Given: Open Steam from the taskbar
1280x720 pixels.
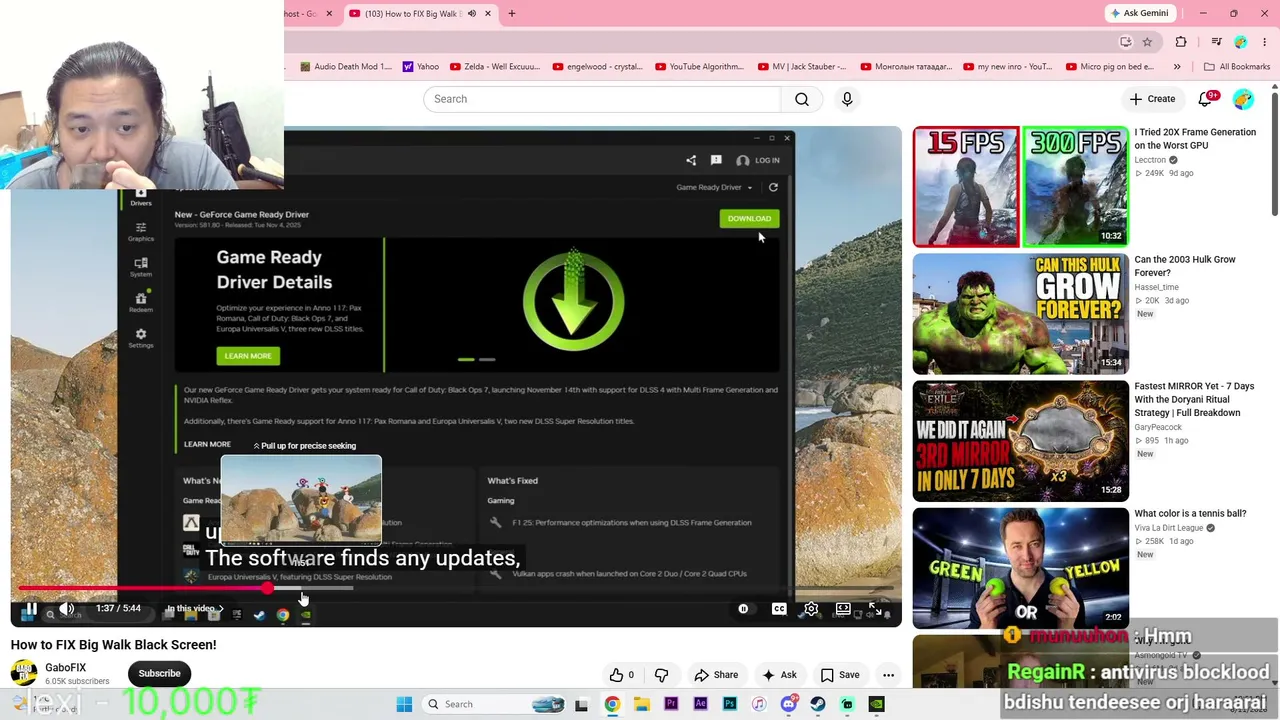Looking at the screenshot, I should (818, 704).
